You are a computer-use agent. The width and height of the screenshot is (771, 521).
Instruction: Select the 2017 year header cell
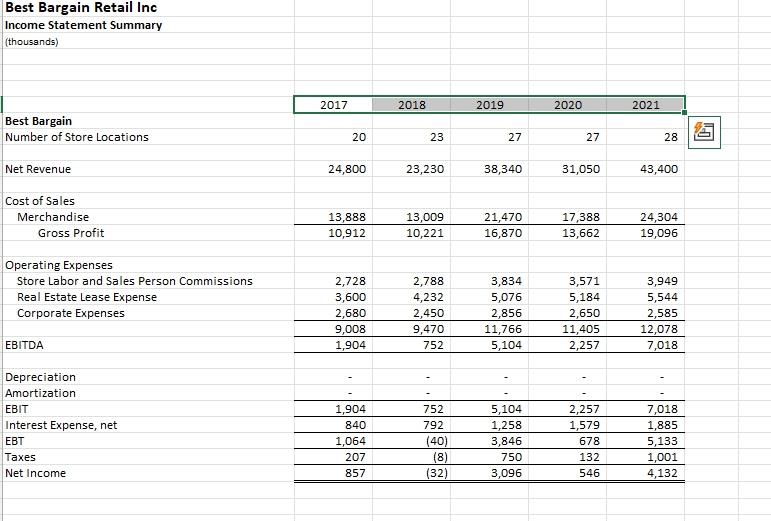coord(333,105)
